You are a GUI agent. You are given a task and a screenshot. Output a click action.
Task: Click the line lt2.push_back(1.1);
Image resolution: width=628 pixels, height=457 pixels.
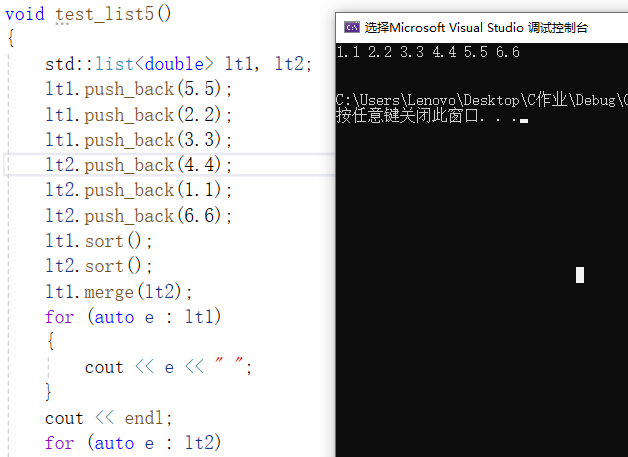point(138,190)
